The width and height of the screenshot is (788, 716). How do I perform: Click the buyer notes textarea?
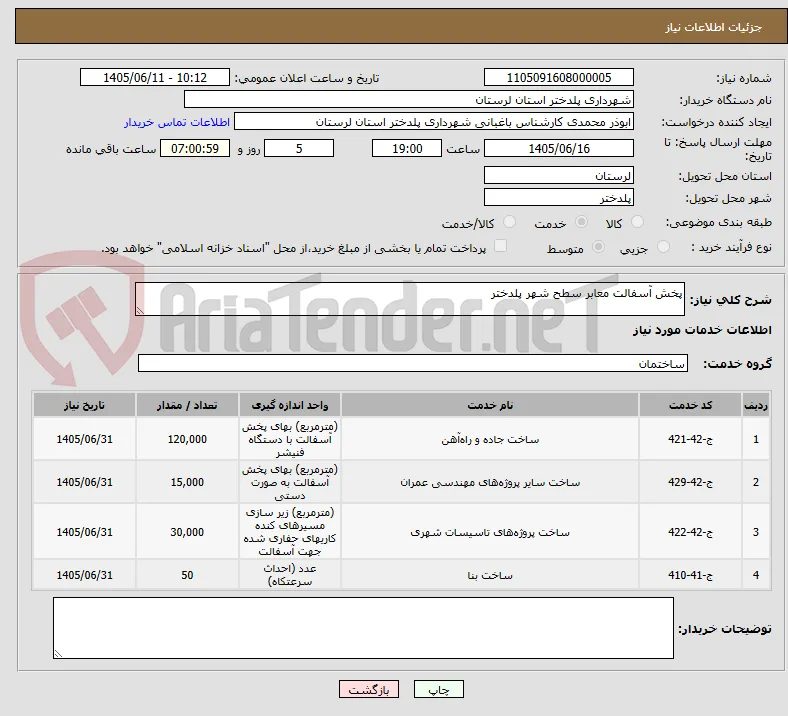363,628
